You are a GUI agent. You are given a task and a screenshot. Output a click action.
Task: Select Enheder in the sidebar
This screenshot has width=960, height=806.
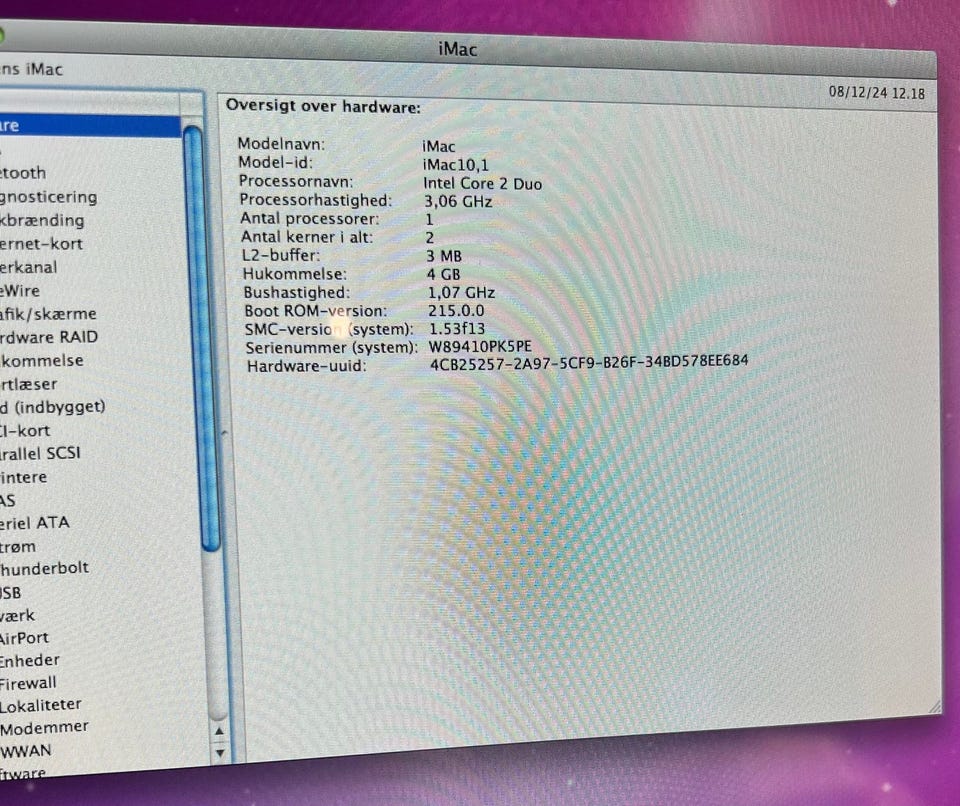29,660
